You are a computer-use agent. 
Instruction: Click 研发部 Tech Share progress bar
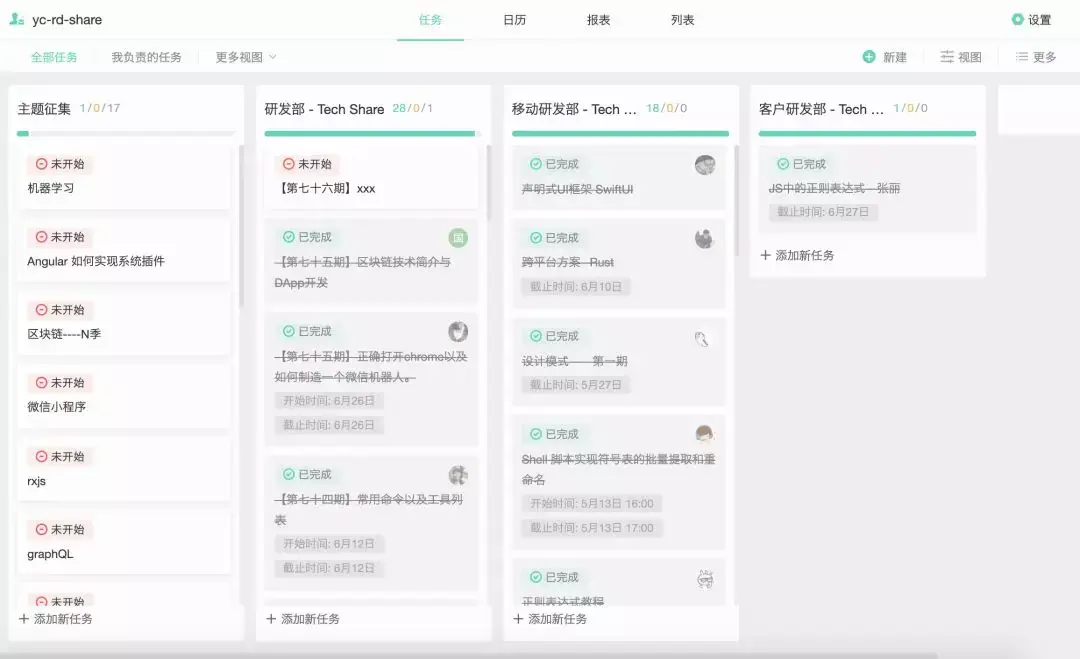tap(373, 134)
